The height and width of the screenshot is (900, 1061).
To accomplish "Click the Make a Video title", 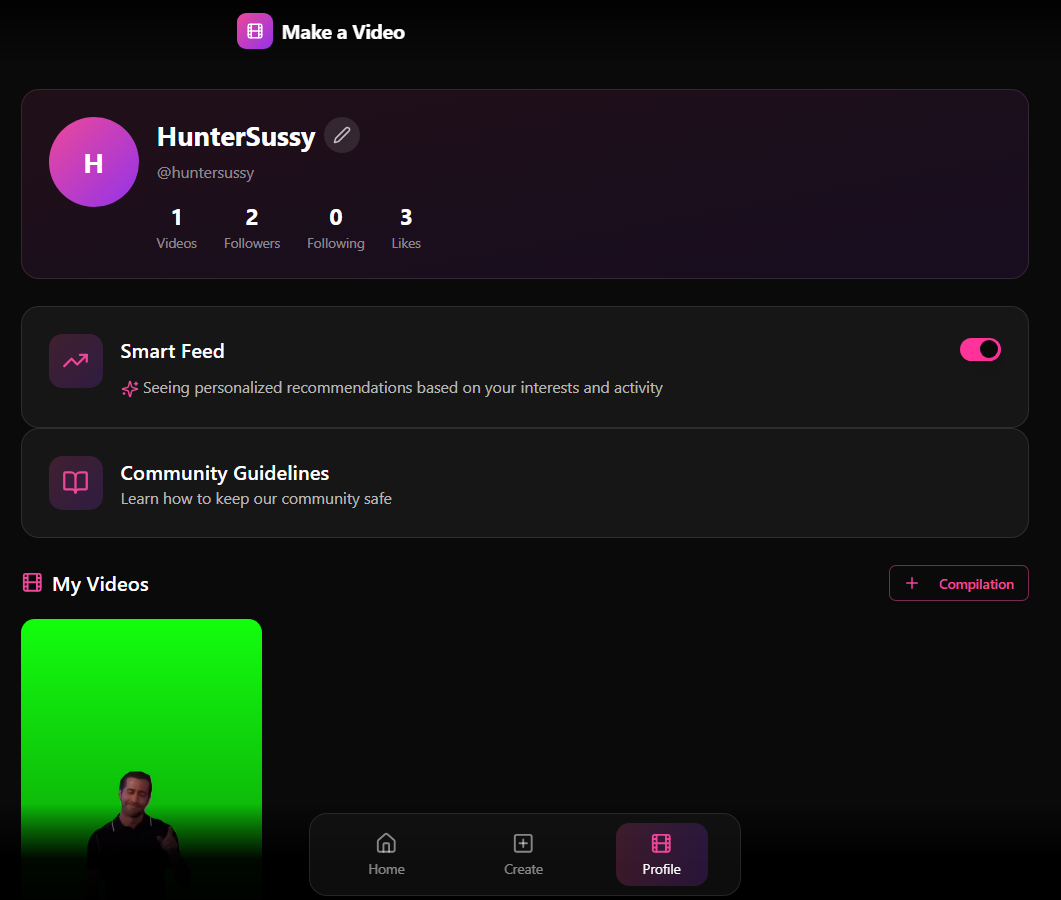I will [343, 32].
